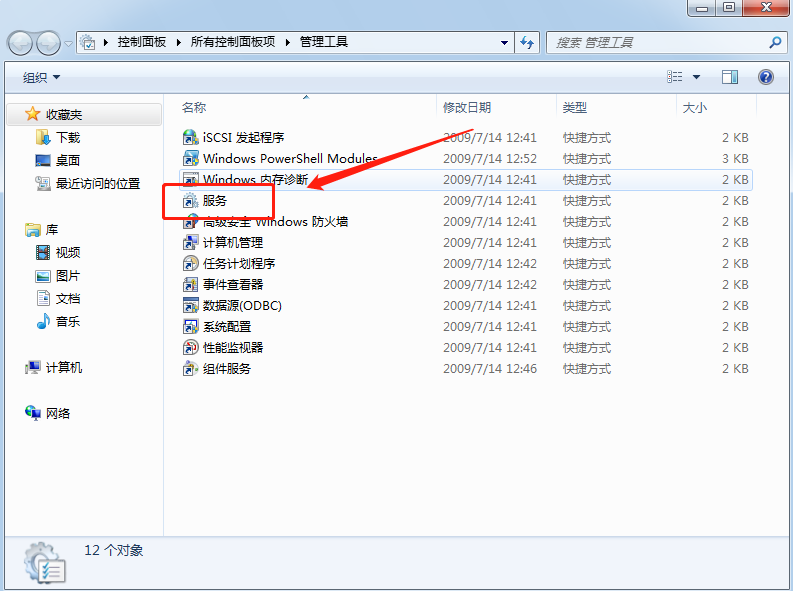Image resolution: width=793 pixels, height=591 pixels.
Task: Sort by the 大小 column header
Action: pyautogui.click(x=694, y=107)
